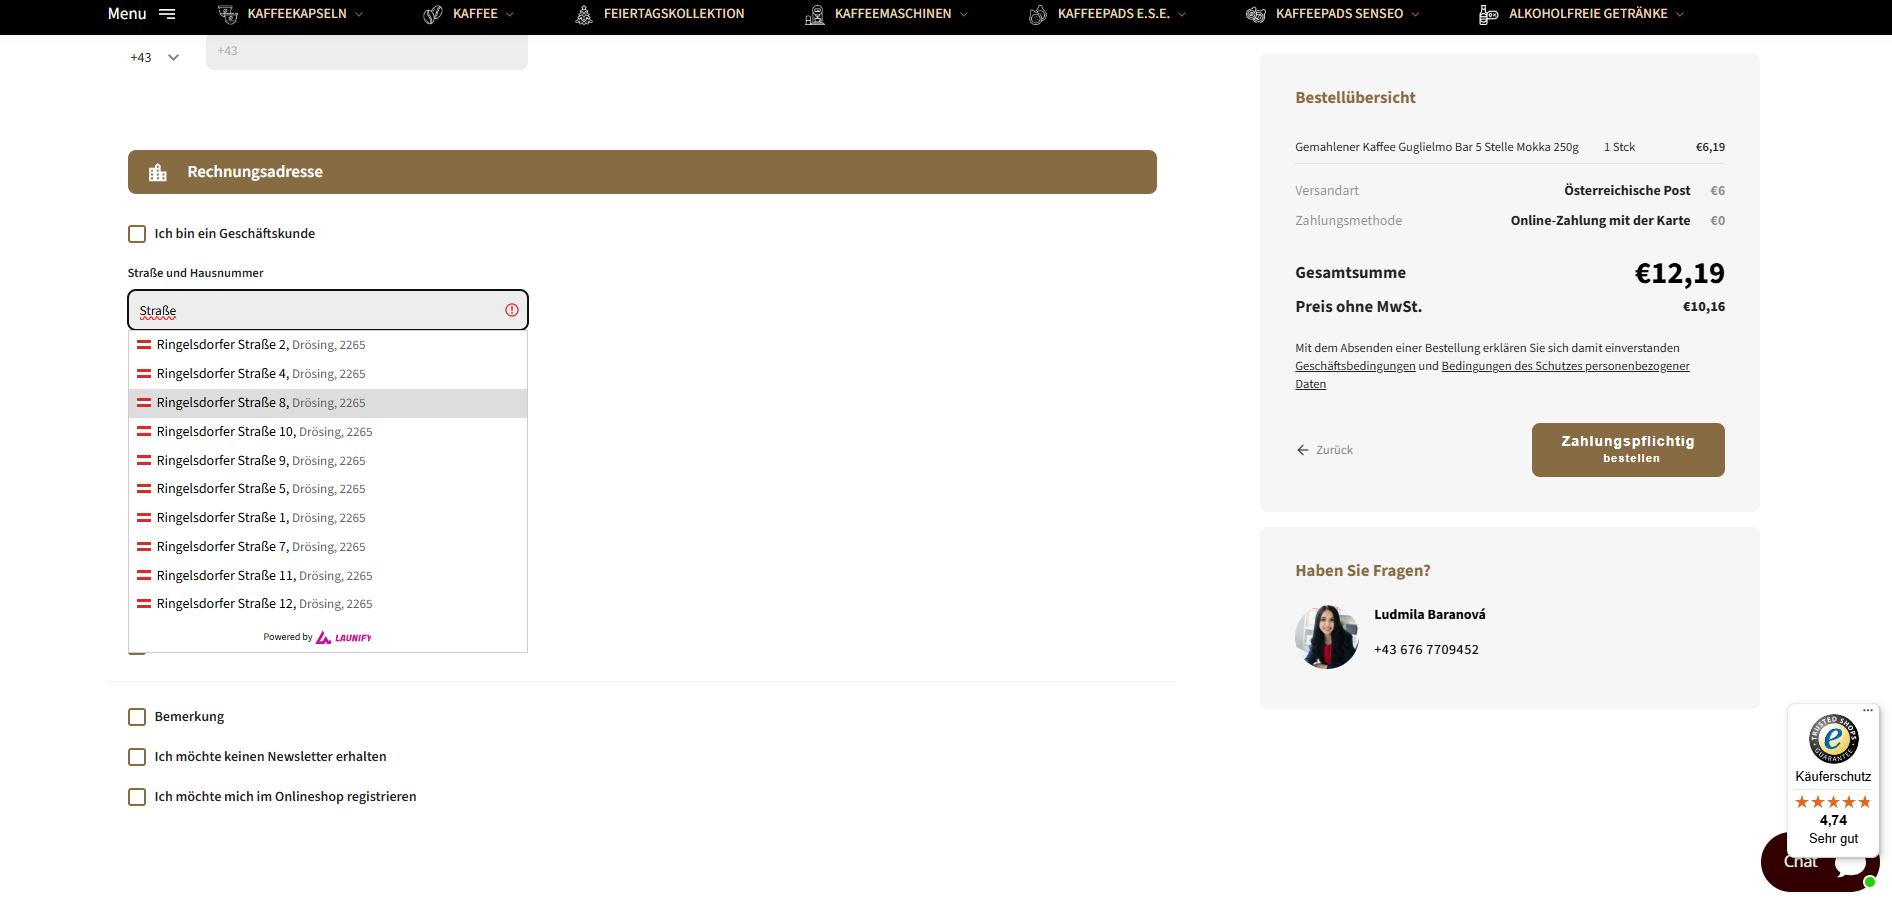Image resolution: width=1892 pixels, height=903 pixels.
Task: Open the Kaffeepads Senseo menu
Action: (x=1339, y=14)
